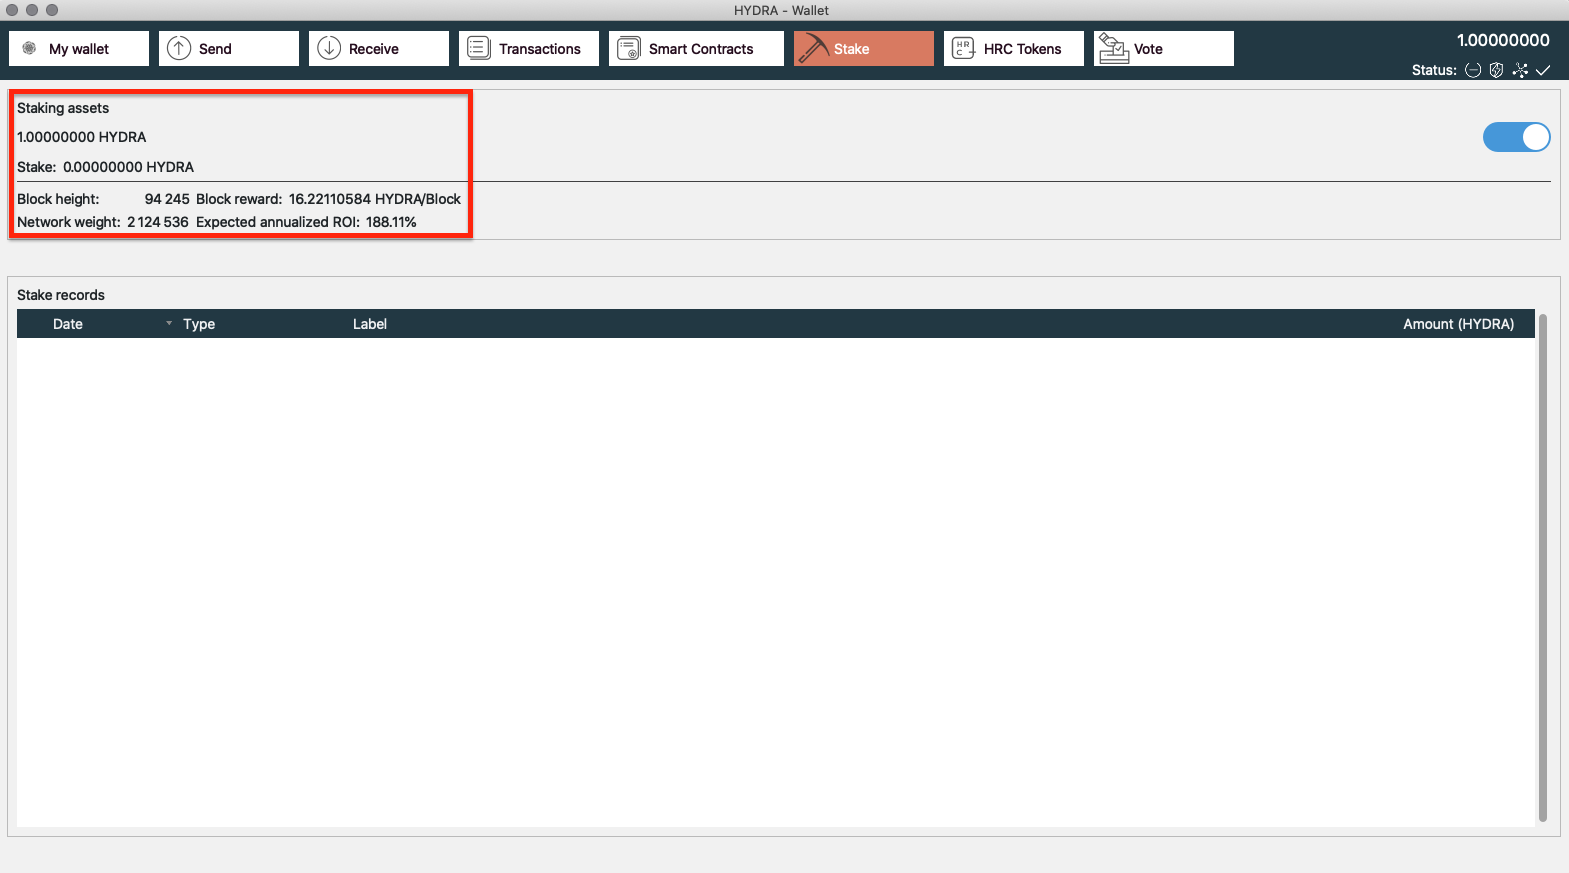Click the wallet encryption shield icon
Viewport: 1569px width, 873px height.
pos(1496,70)
